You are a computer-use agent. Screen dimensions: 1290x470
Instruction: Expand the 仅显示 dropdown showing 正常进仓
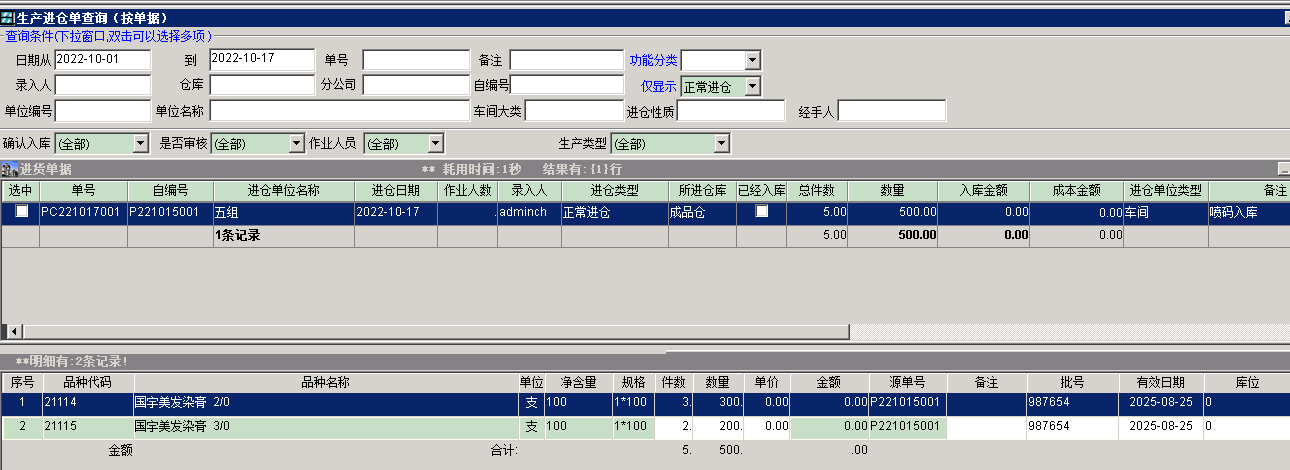click(752, 86)
